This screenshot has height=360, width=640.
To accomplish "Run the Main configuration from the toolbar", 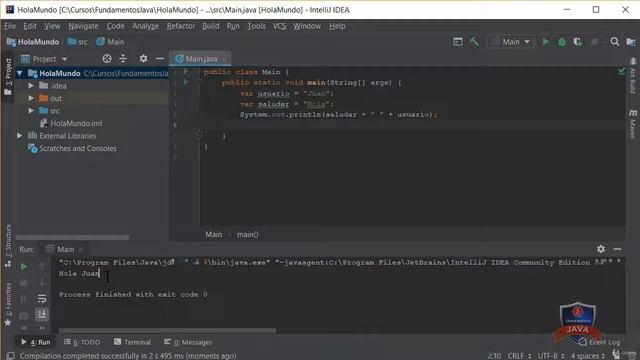I will pos(545,42).
